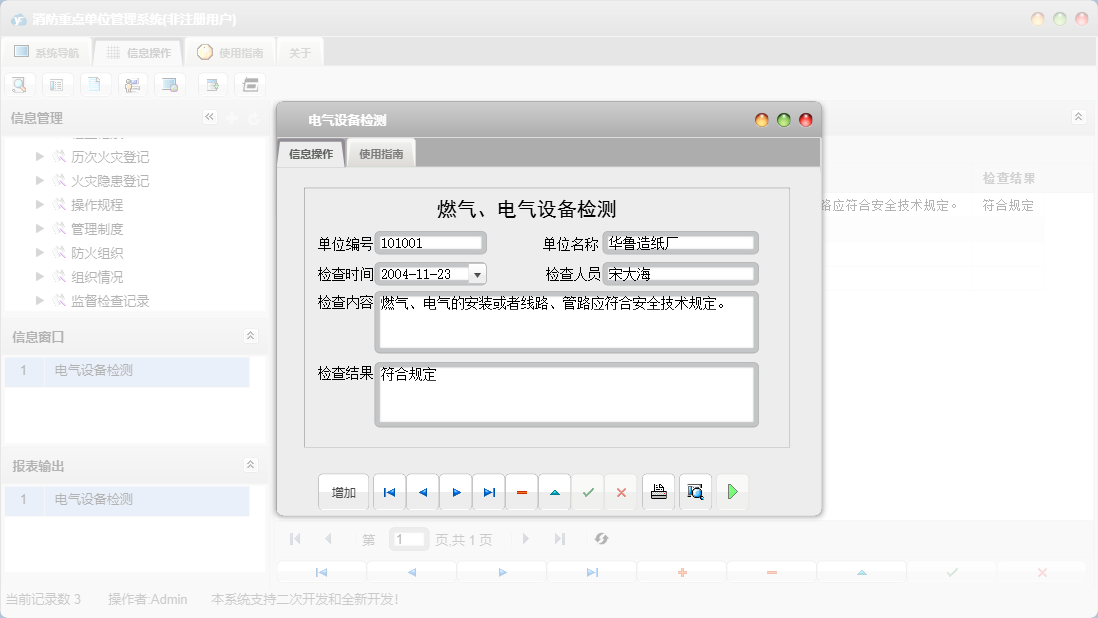1098x618 pixels.
Task: Run the query with the green play icon
Action: 732,491
